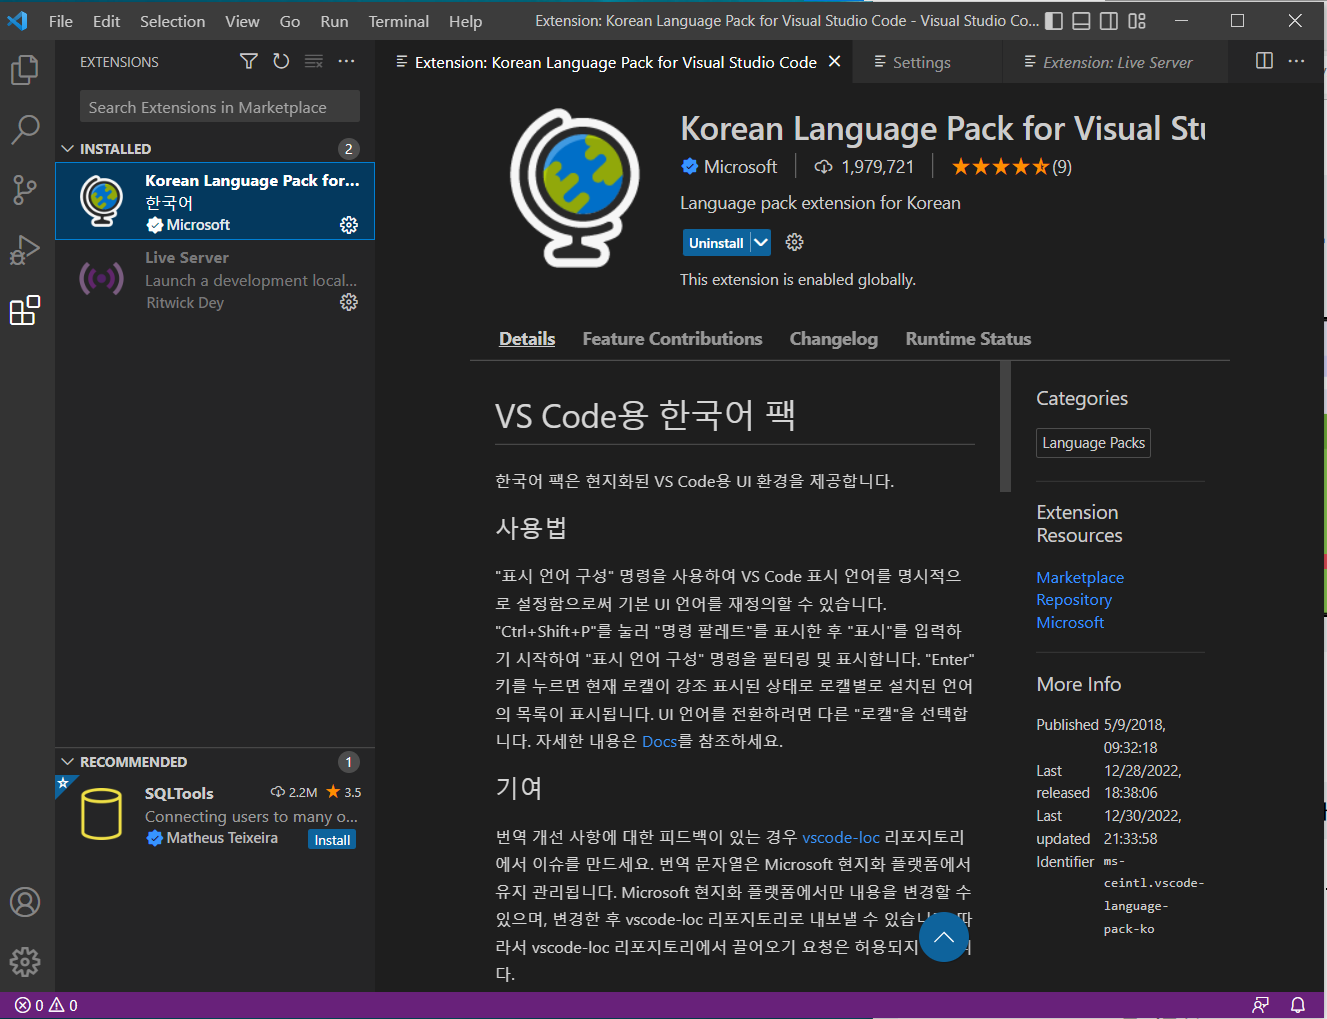This screenshot has width=1327, height=1019.
Task: Open the Explorer view in activity bar
Action: [x=25, y=70]
